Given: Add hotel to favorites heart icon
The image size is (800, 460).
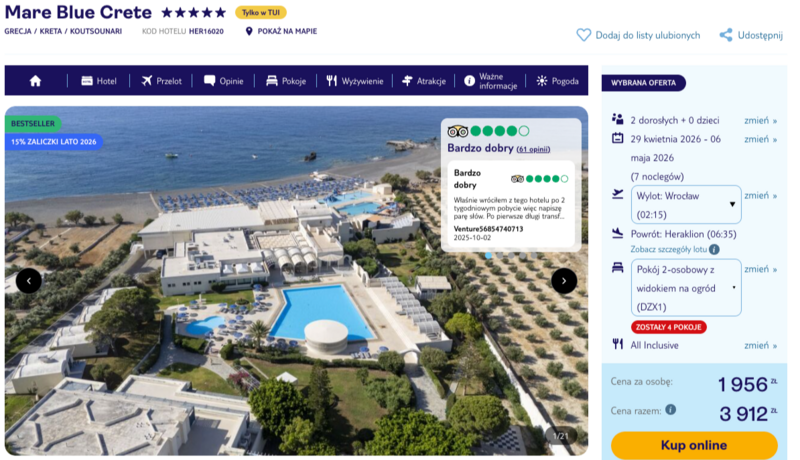Looking at the screenshot, I should point(584,35).
